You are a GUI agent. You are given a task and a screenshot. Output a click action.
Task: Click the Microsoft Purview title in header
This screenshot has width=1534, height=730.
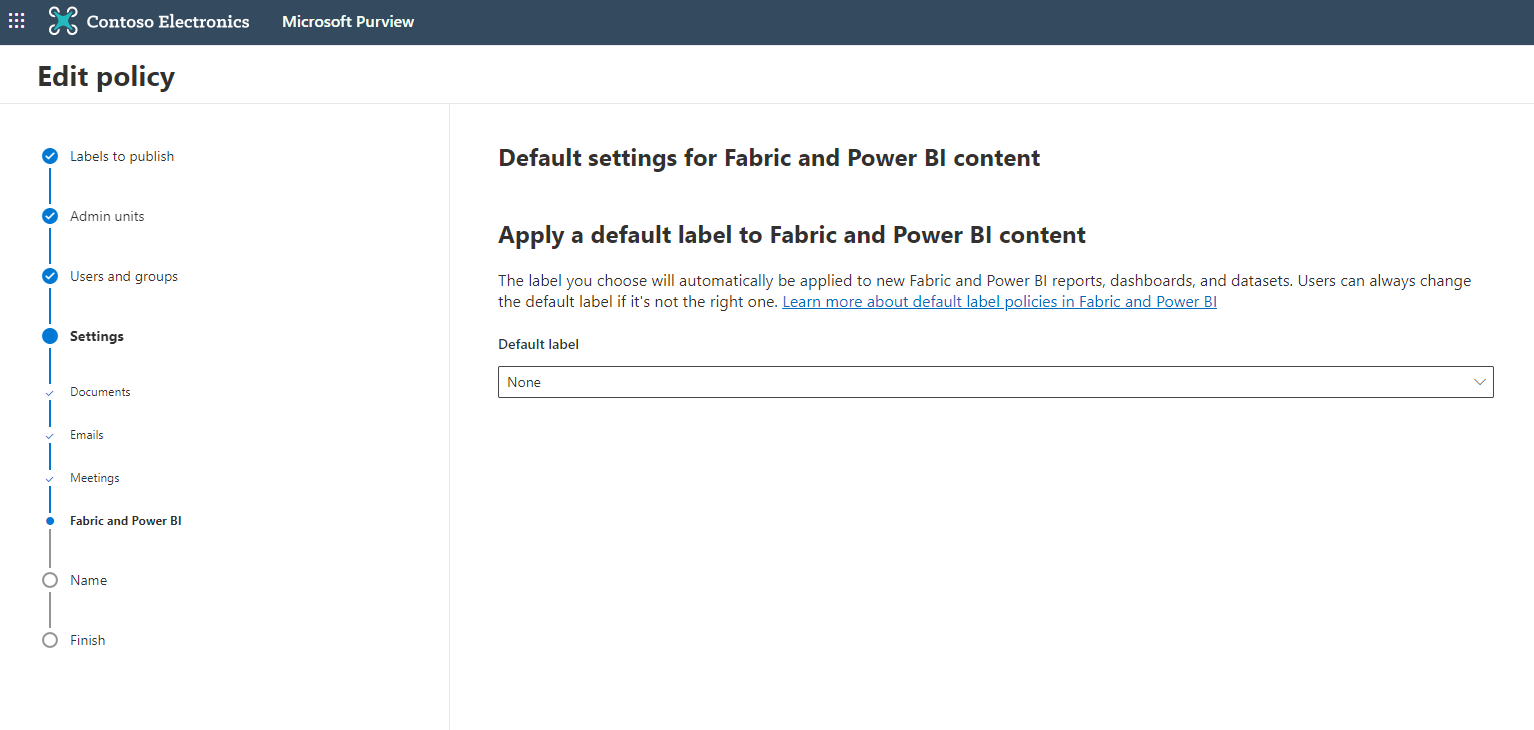tap(348, 21)
